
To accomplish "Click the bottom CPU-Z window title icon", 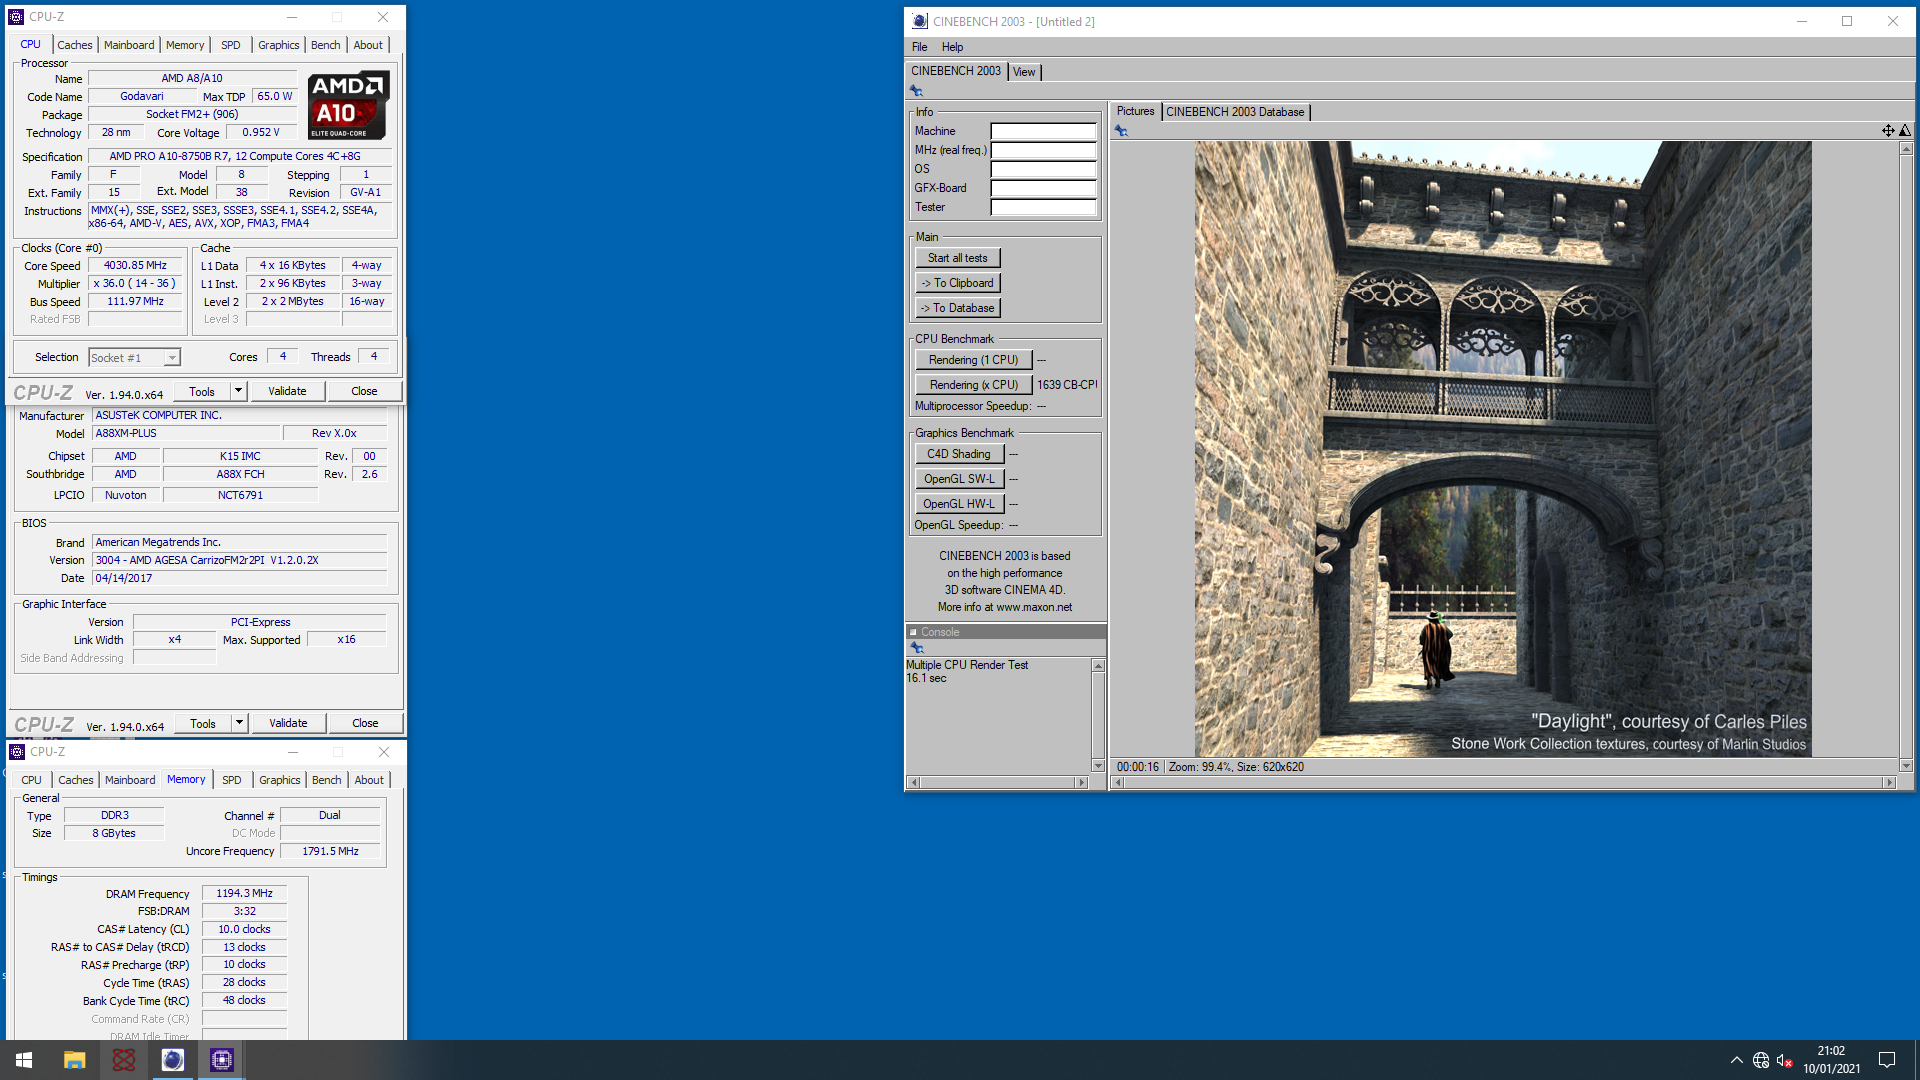I will tap(17, 752).
